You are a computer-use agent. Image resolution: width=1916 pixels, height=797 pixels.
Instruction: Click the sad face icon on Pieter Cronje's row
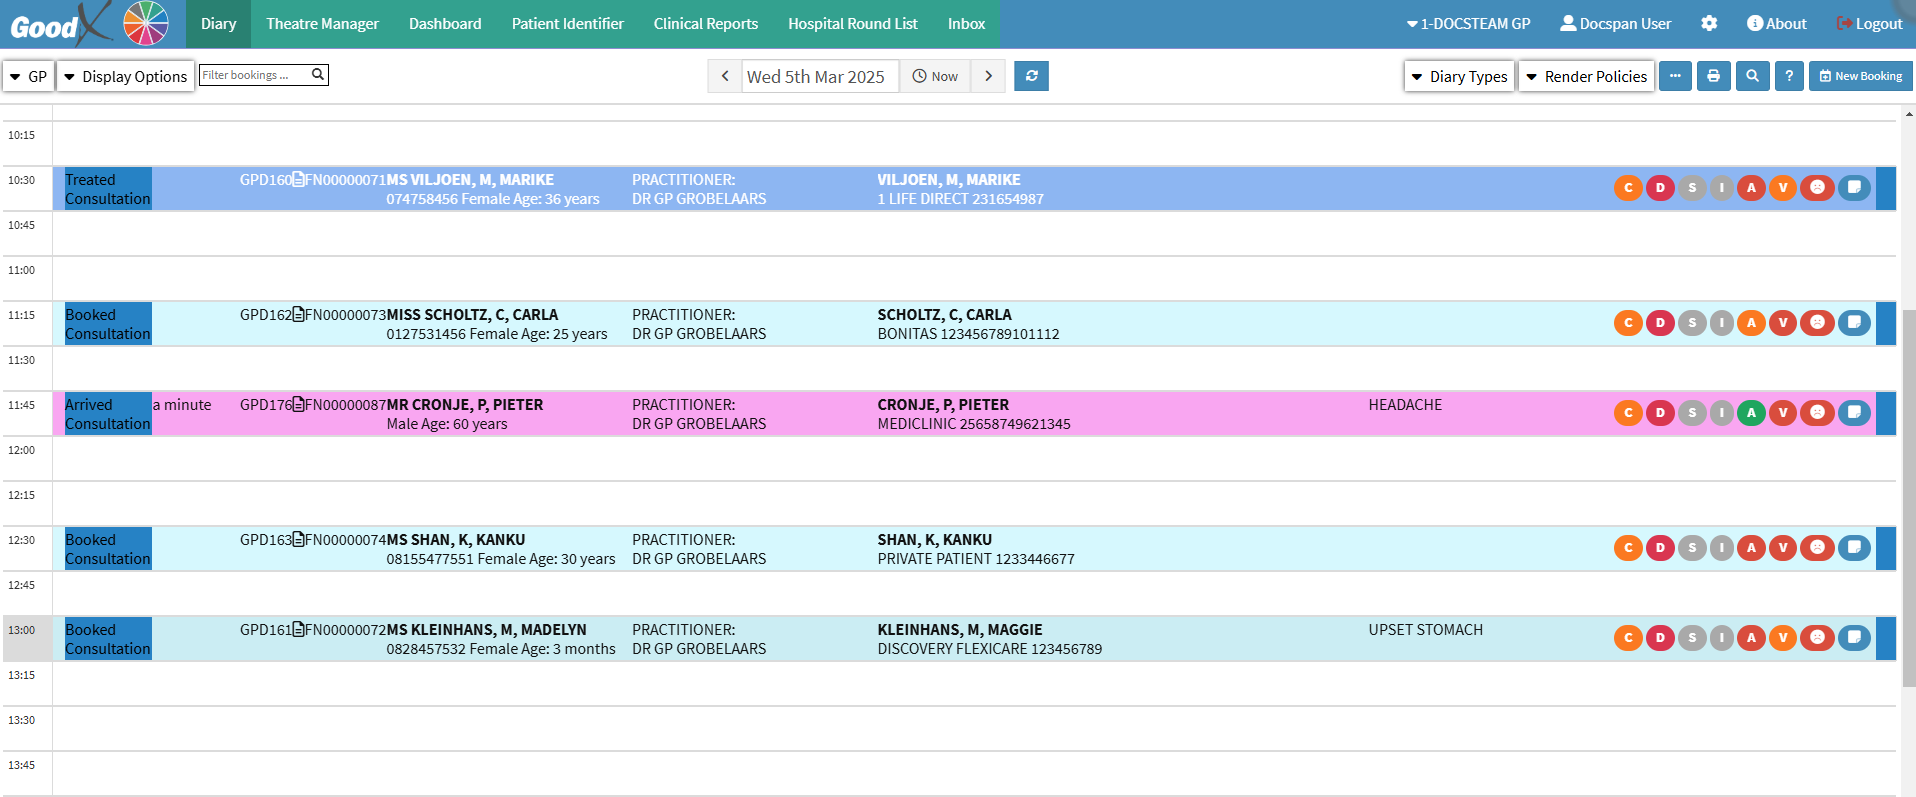click(1817, 412)
